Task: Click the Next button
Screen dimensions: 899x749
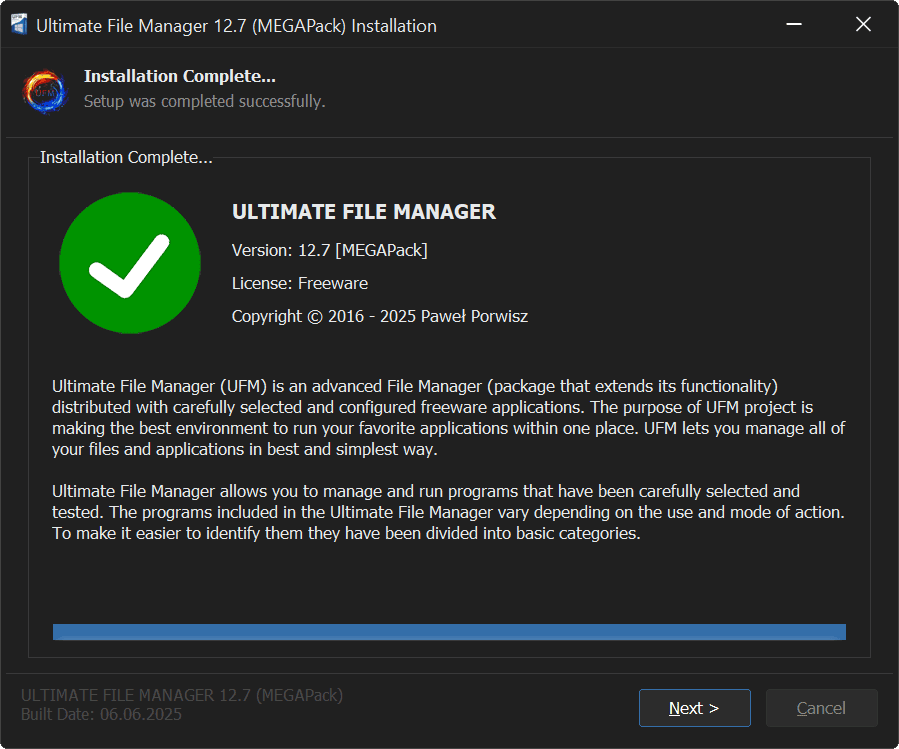Action: point(694,708)
